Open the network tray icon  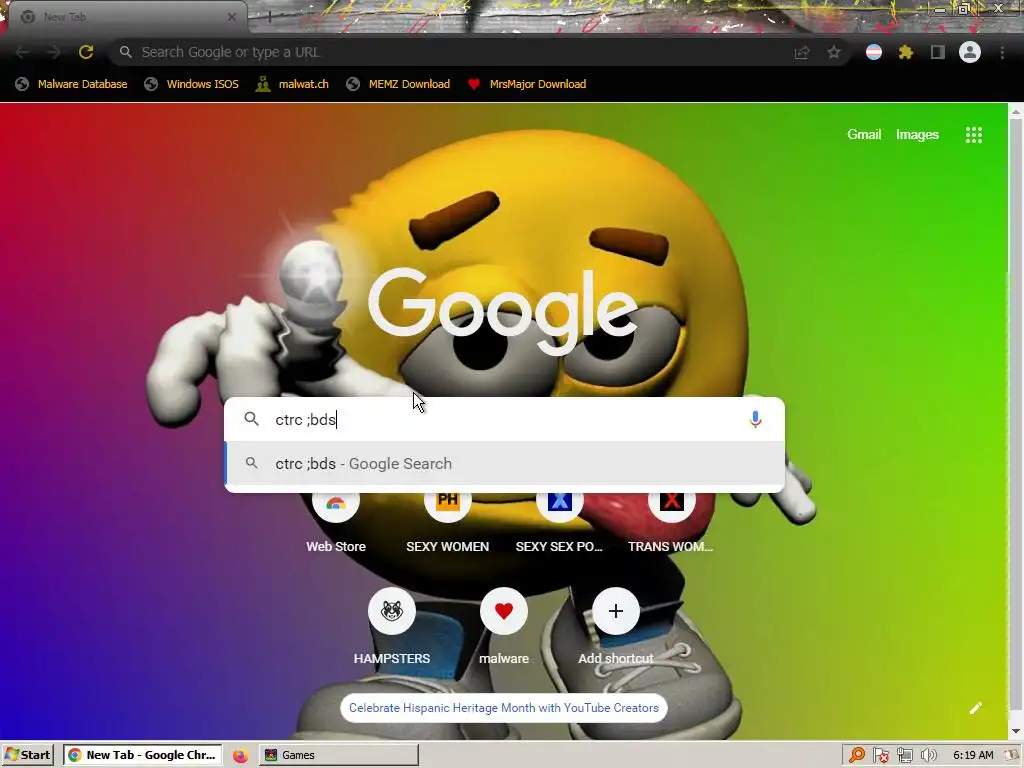904,755
